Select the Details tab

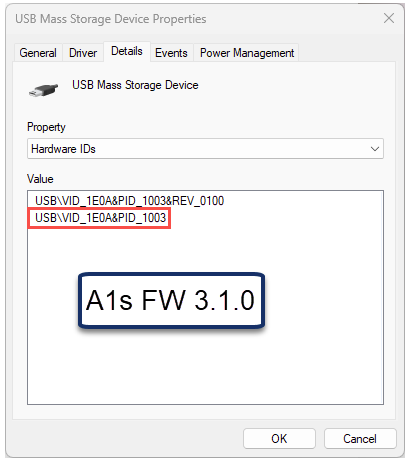point(127,51)
